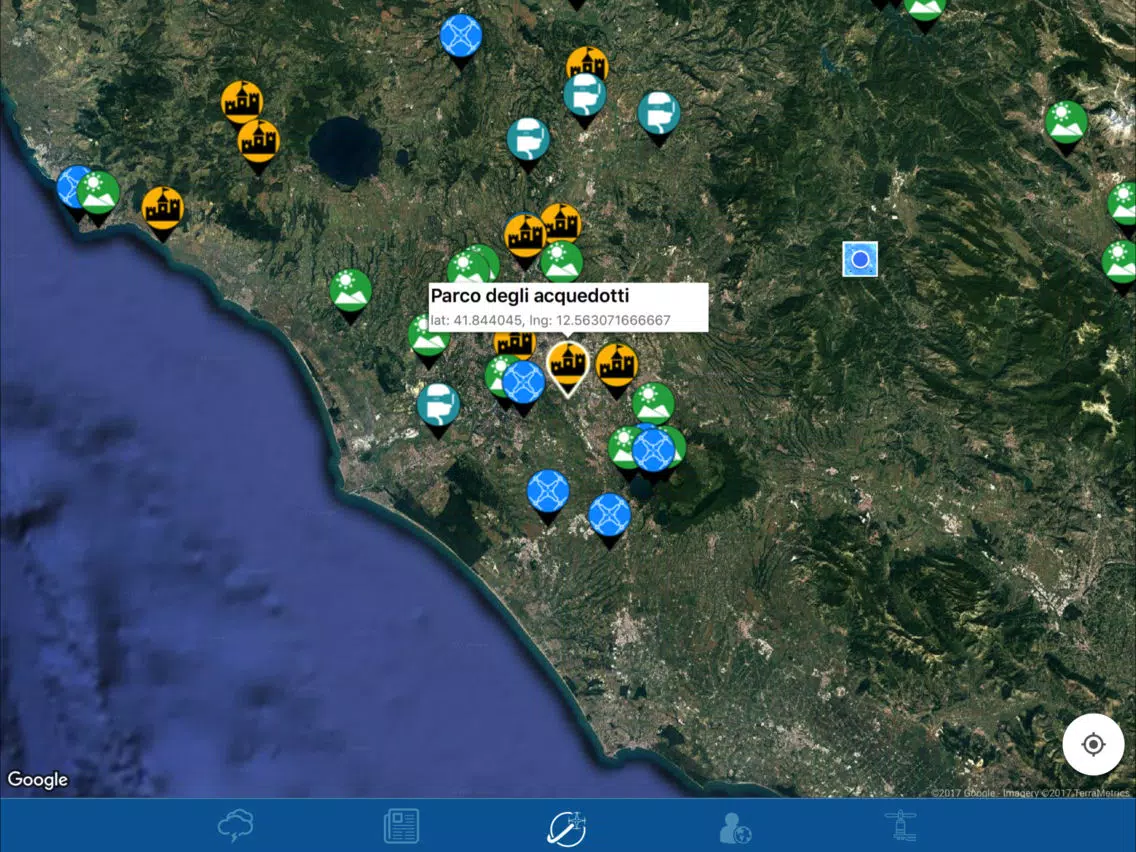The height and width of the screenshot is (852, 1136).
Task: Switch to the news tab with newspaper icon
Action: pyautogui.click(x=402, y=826)
